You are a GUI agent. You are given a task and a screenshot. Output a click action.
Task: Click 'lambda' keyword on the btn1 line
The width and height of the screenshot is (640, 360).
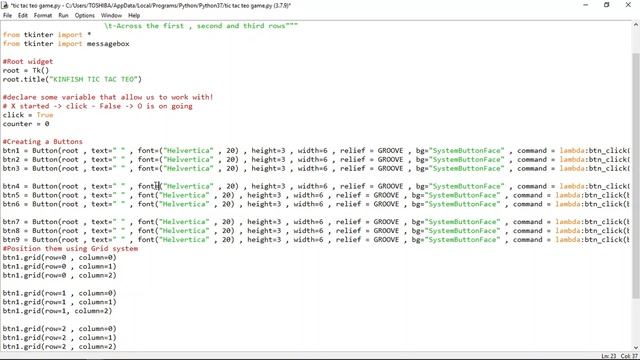572,151
